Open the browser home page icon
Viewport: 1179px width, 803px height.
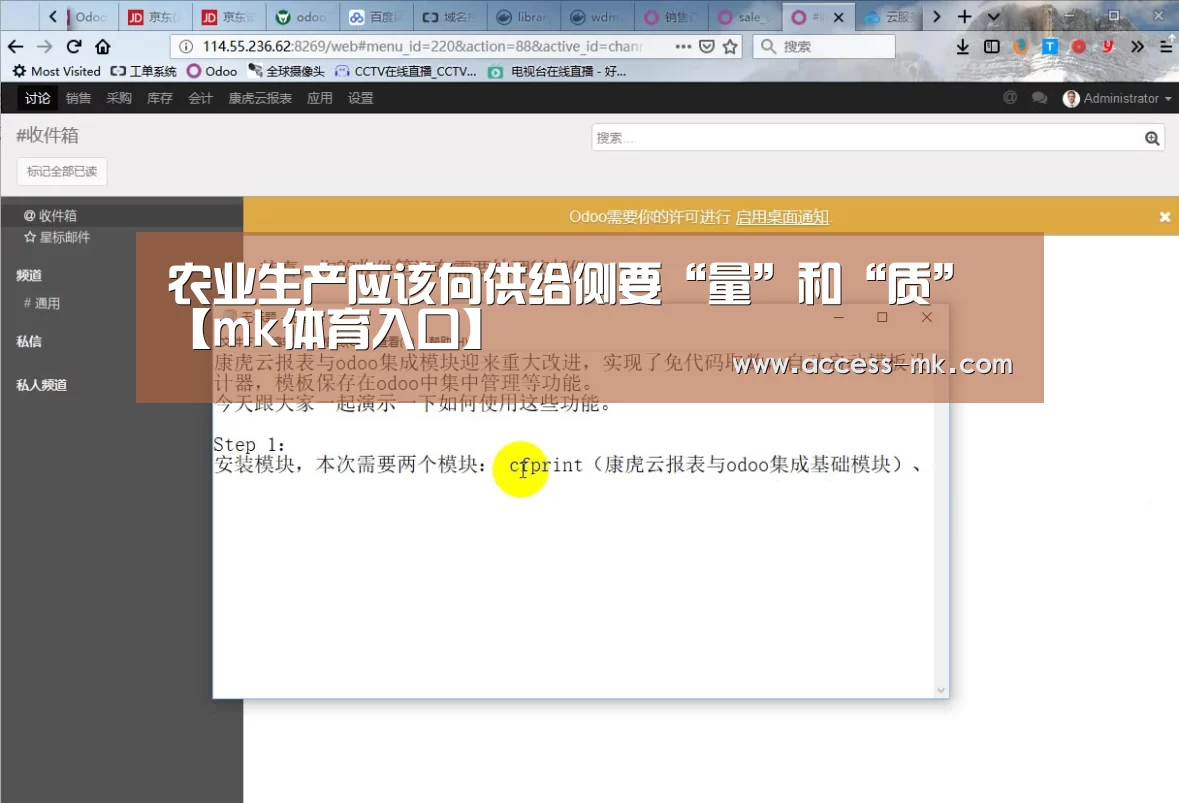(x=103, y=47)
